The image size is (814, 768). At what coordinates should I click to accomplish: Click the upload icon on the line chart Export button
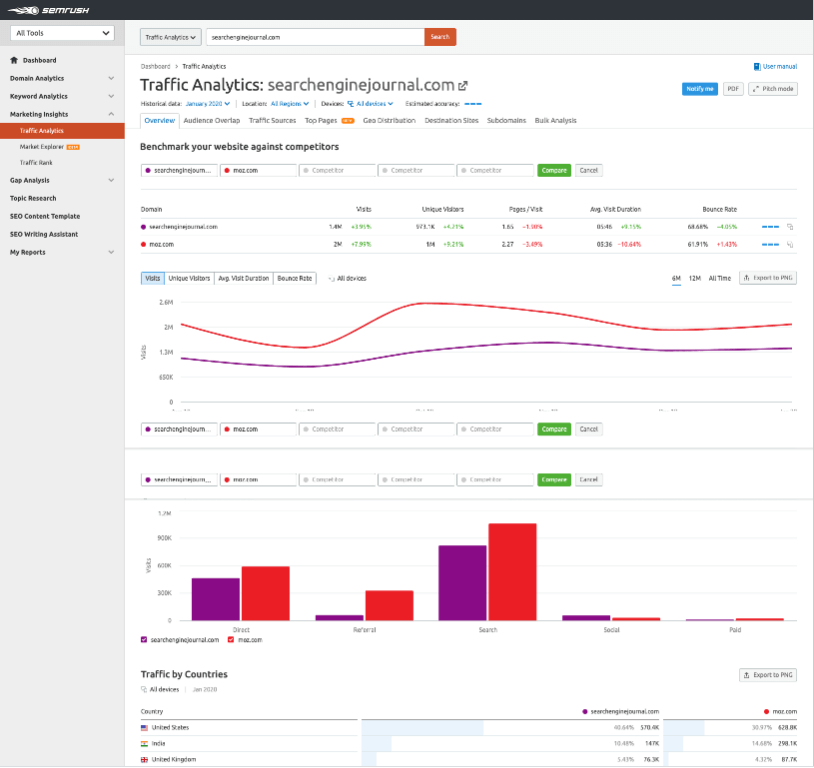(x=747, y=278)
